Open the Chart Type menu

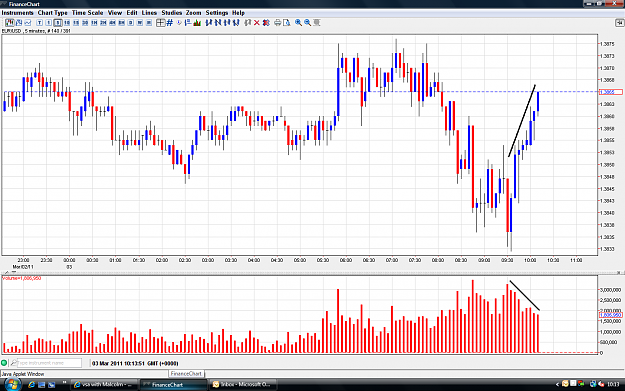click(53, 13)
